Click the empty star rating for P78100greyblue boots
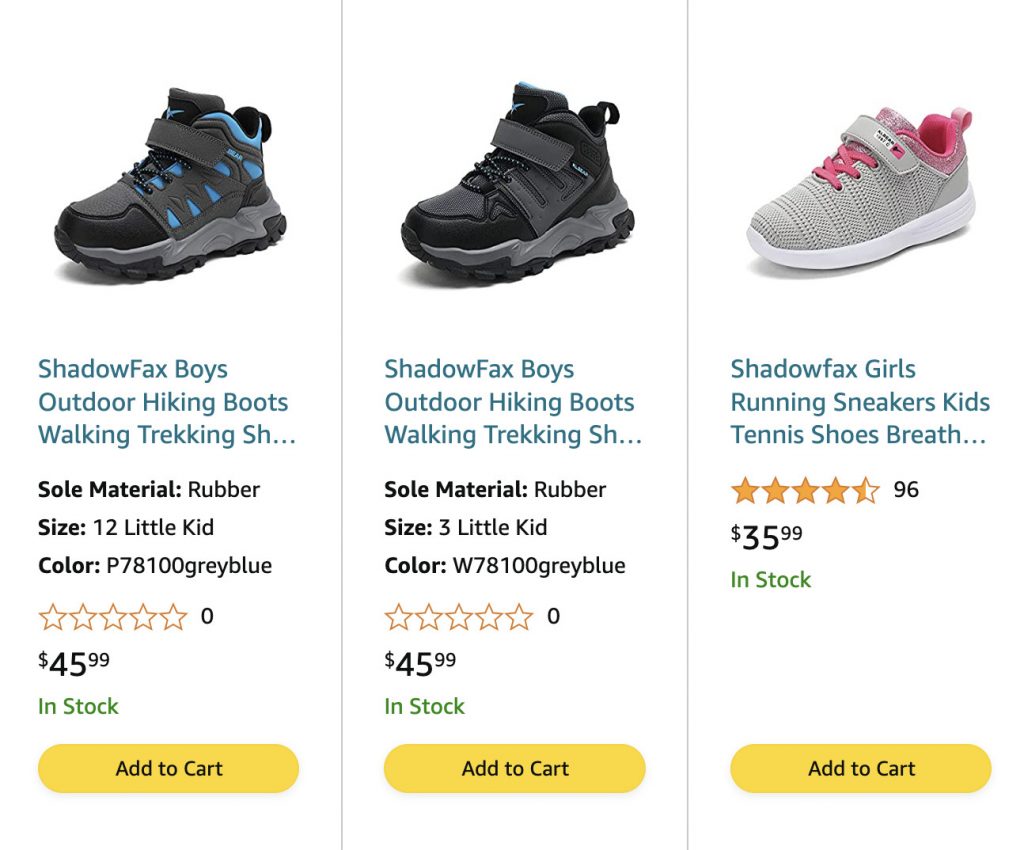This screenshot has width=1024, height=850. click(x=113, y=617)
